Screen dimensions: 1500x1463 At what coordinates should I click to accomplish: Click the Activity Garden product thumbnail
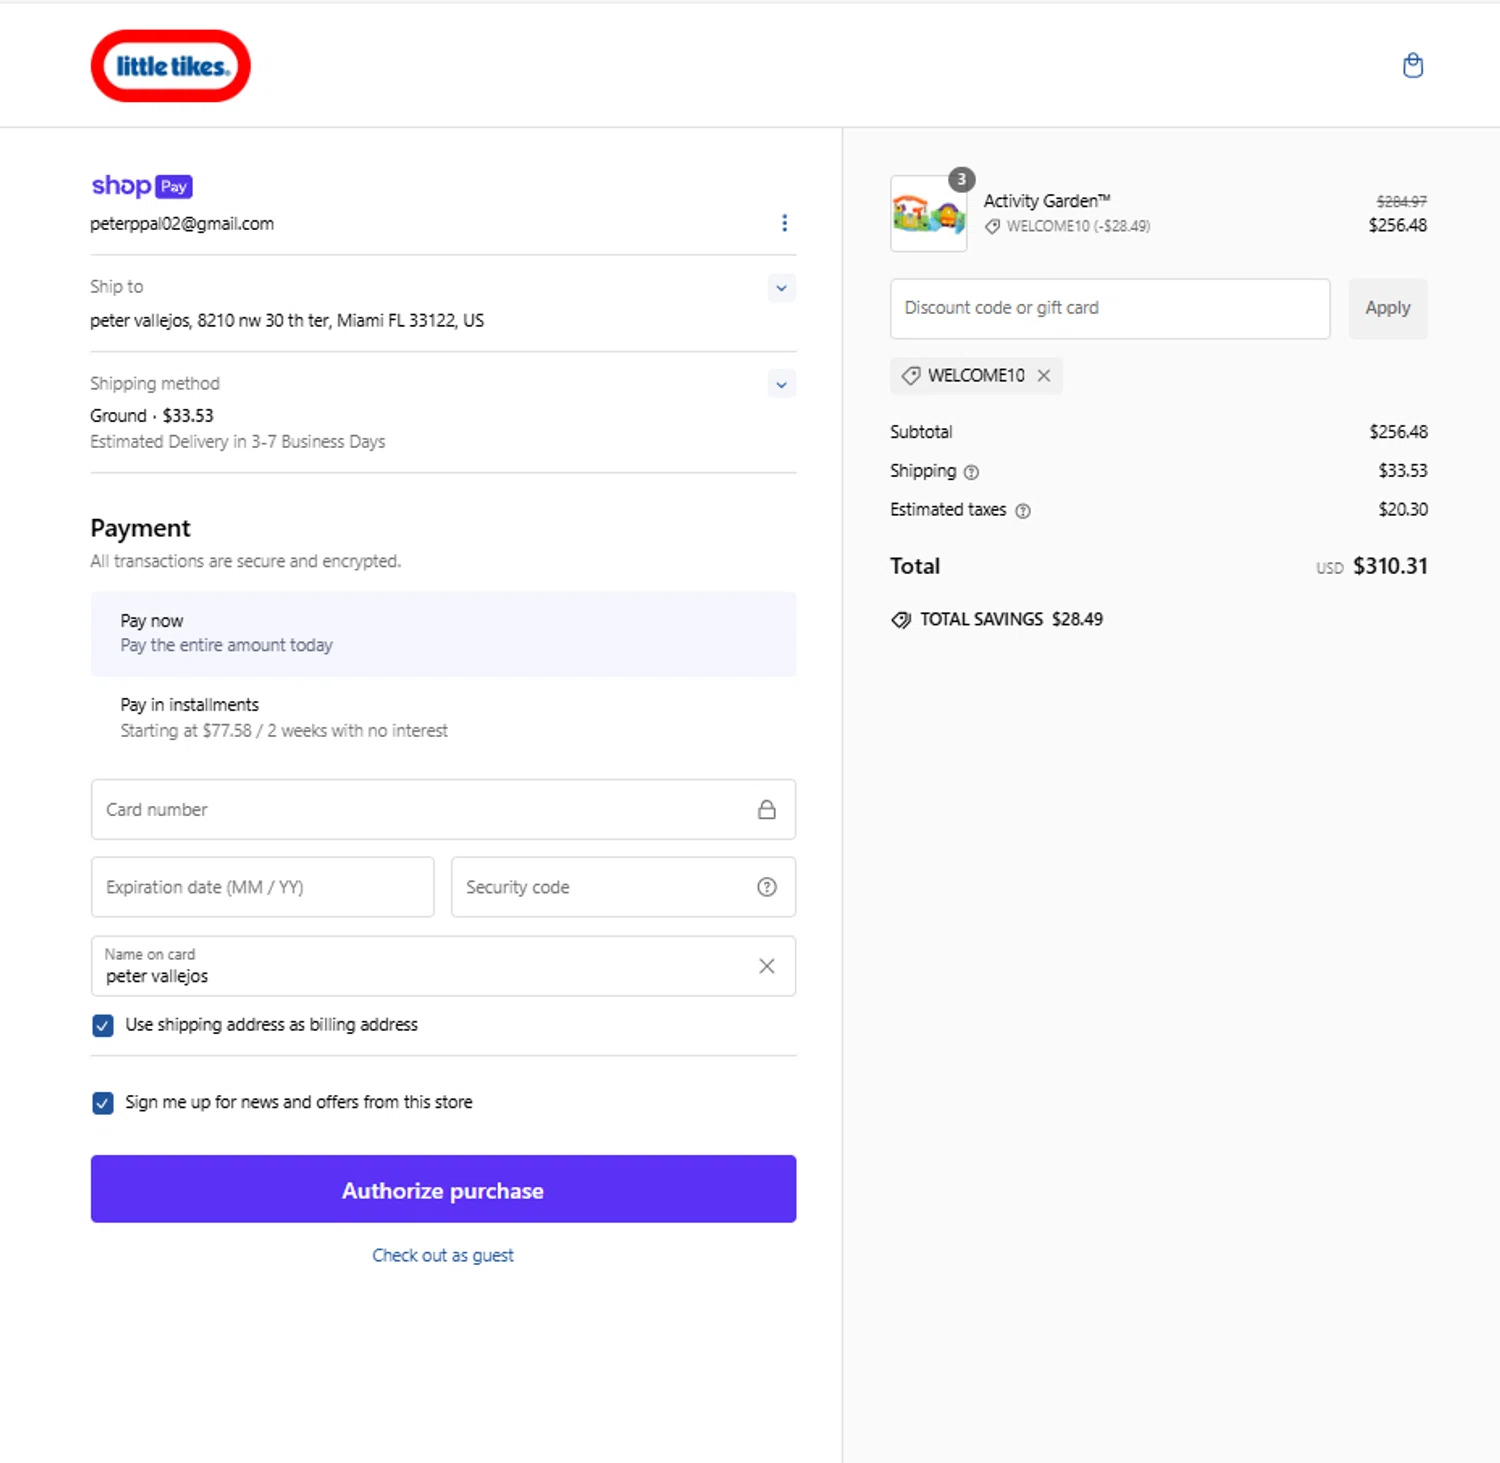[929, 213]
